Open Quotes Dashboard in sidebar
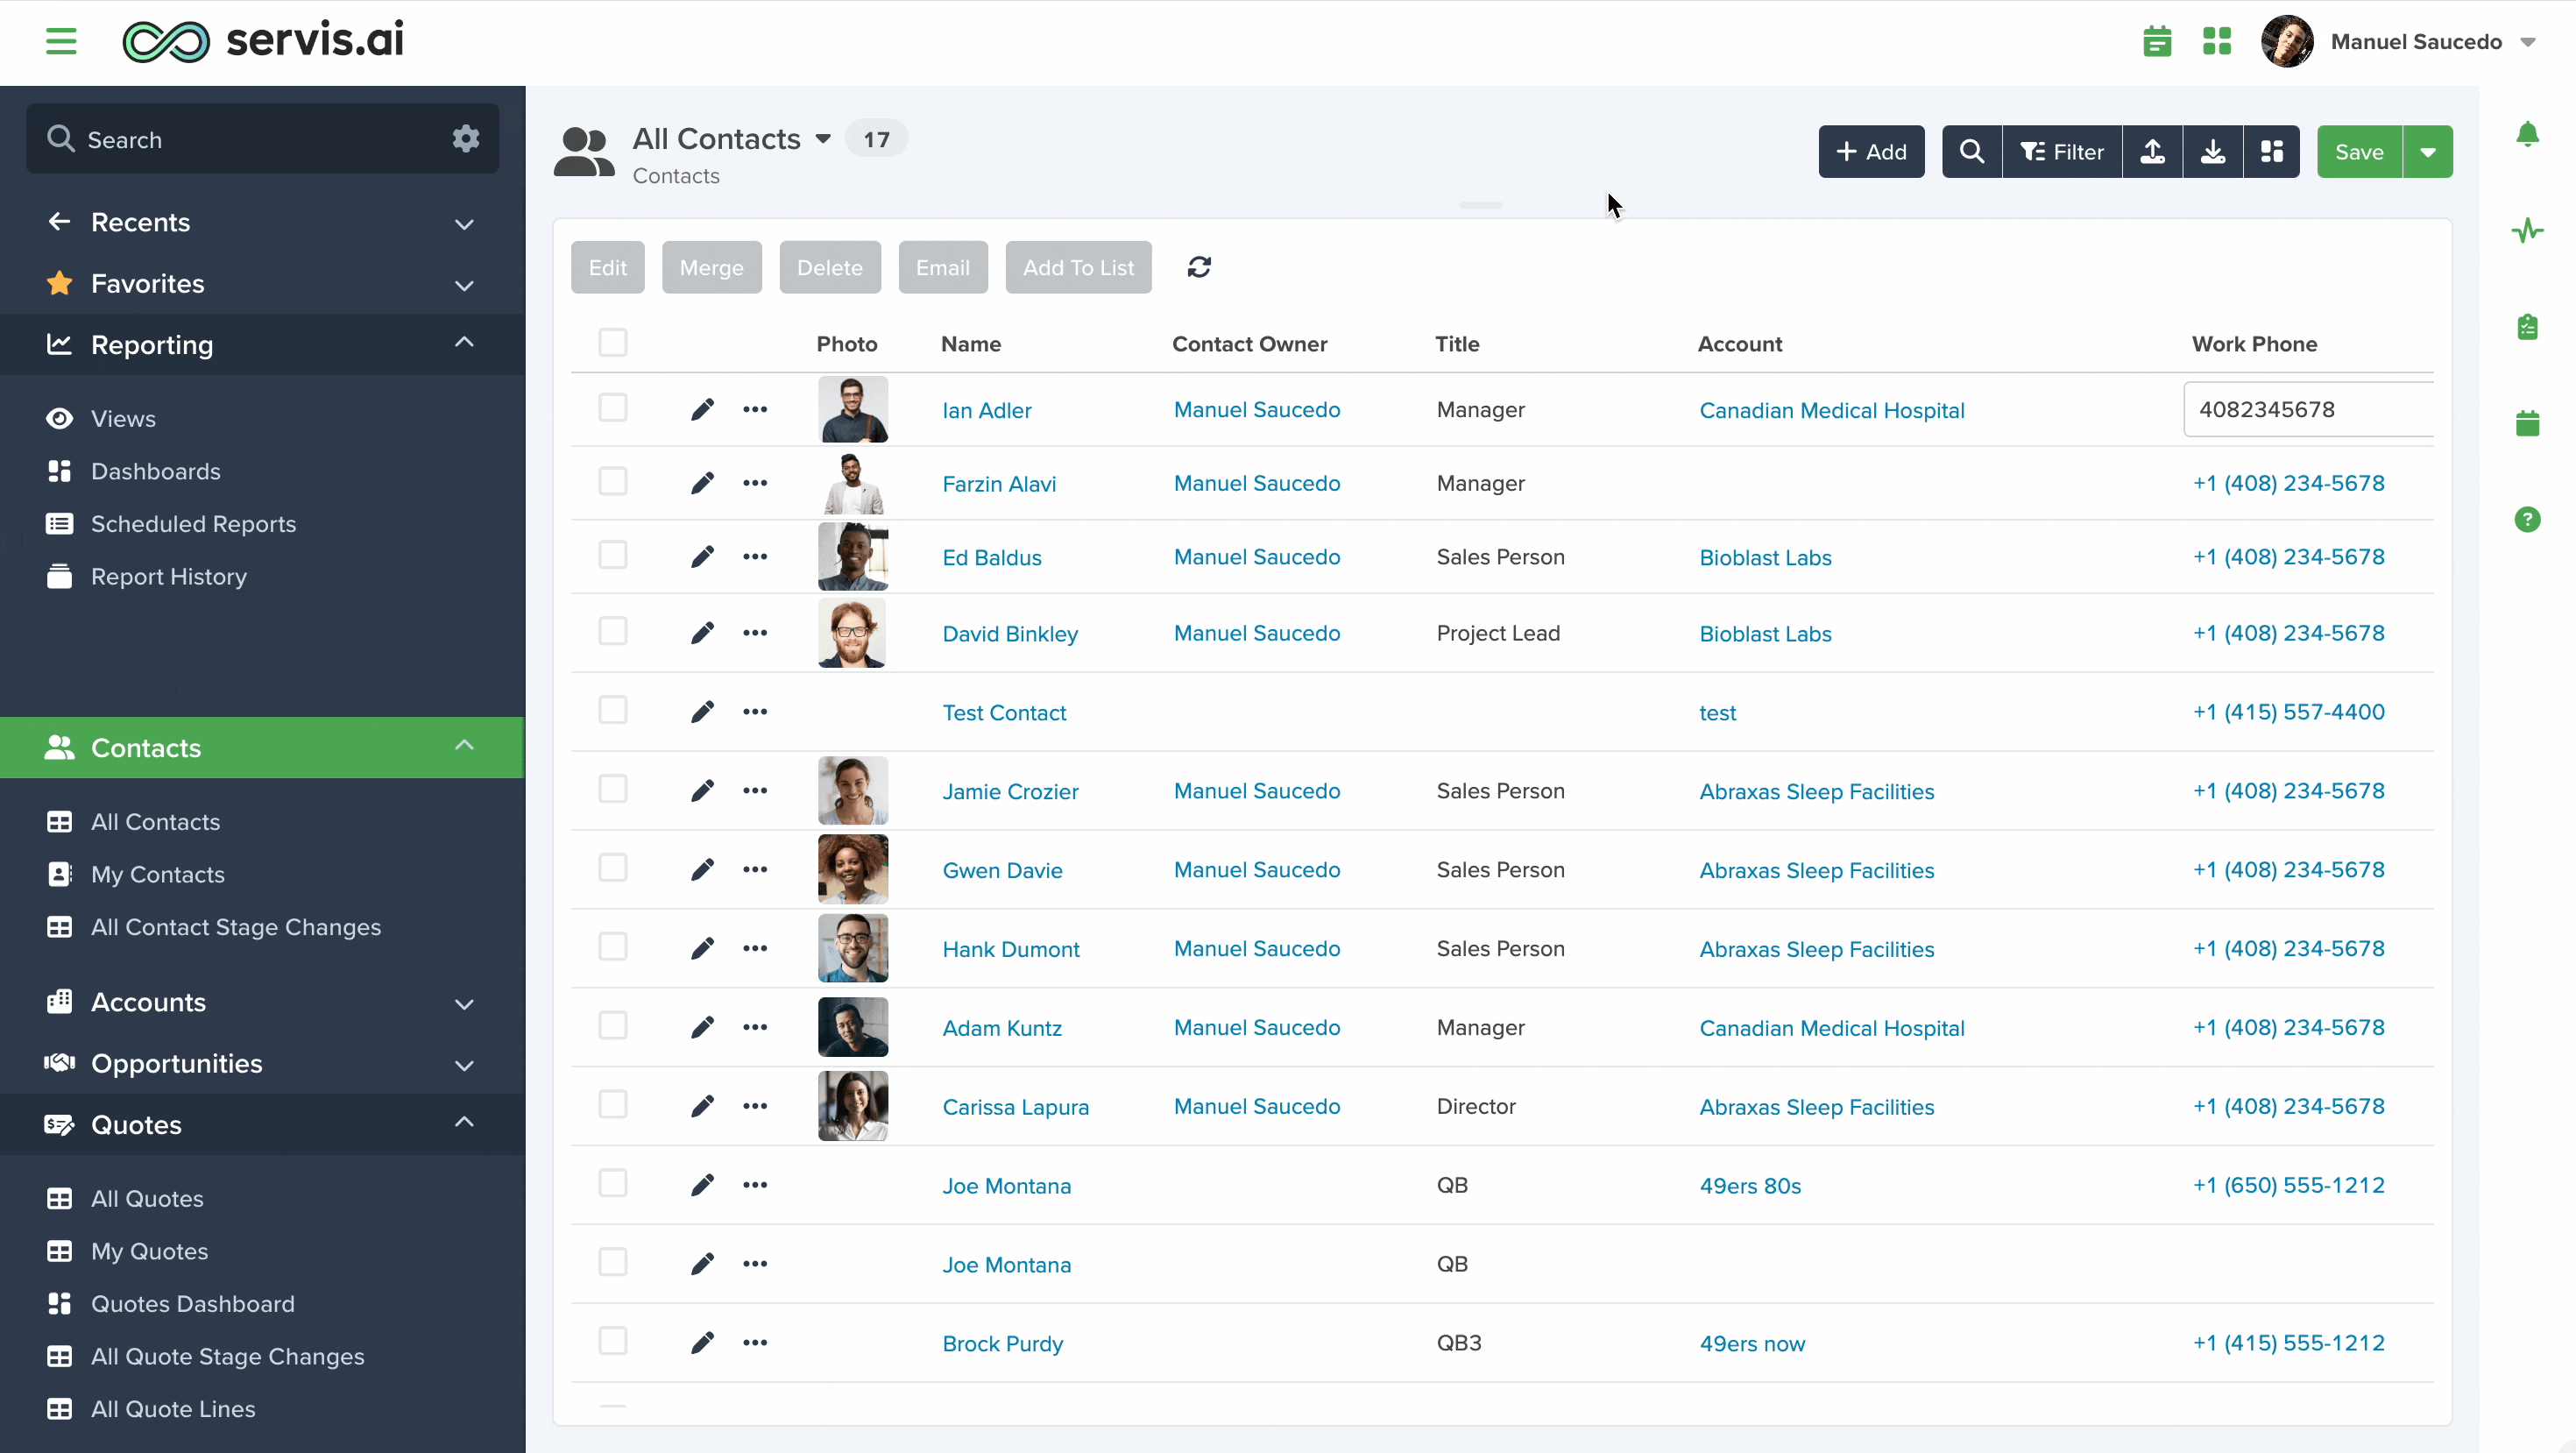This screenshot has height=1453, width=2576. click(x=192, y=1305)
